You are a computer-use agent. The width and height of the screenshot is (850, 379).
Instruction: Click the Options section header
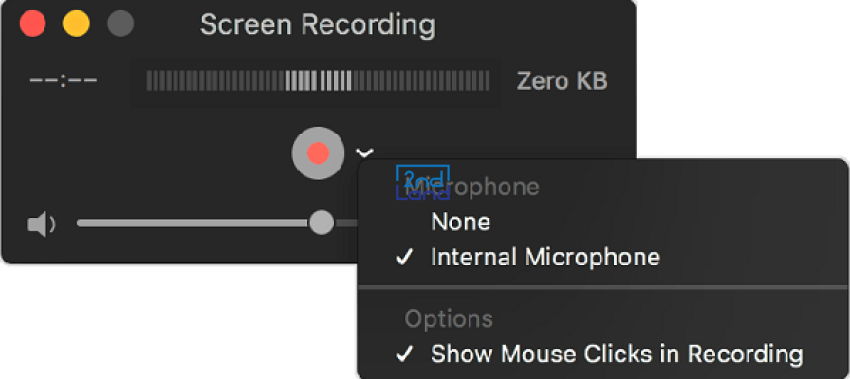pos(449,319)
